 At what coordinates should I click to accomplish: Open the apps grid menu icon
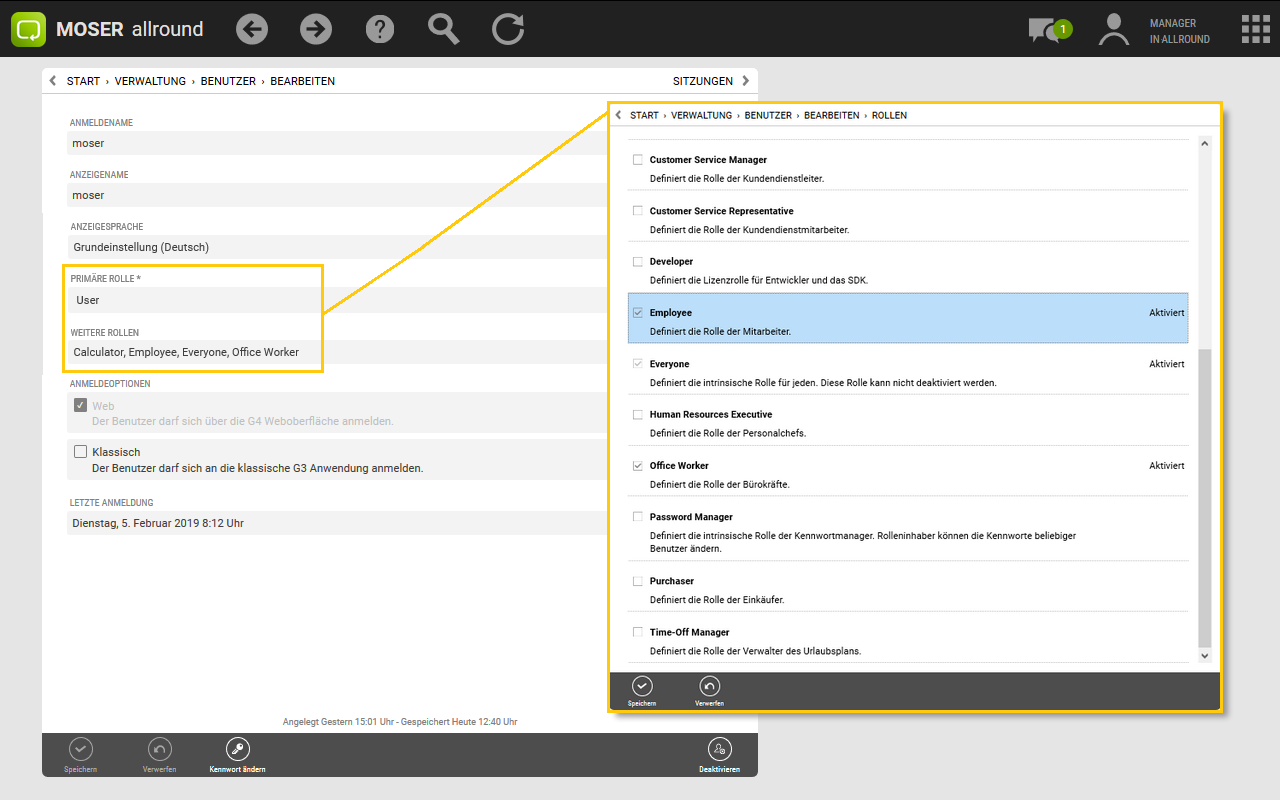click(1255, 29)
